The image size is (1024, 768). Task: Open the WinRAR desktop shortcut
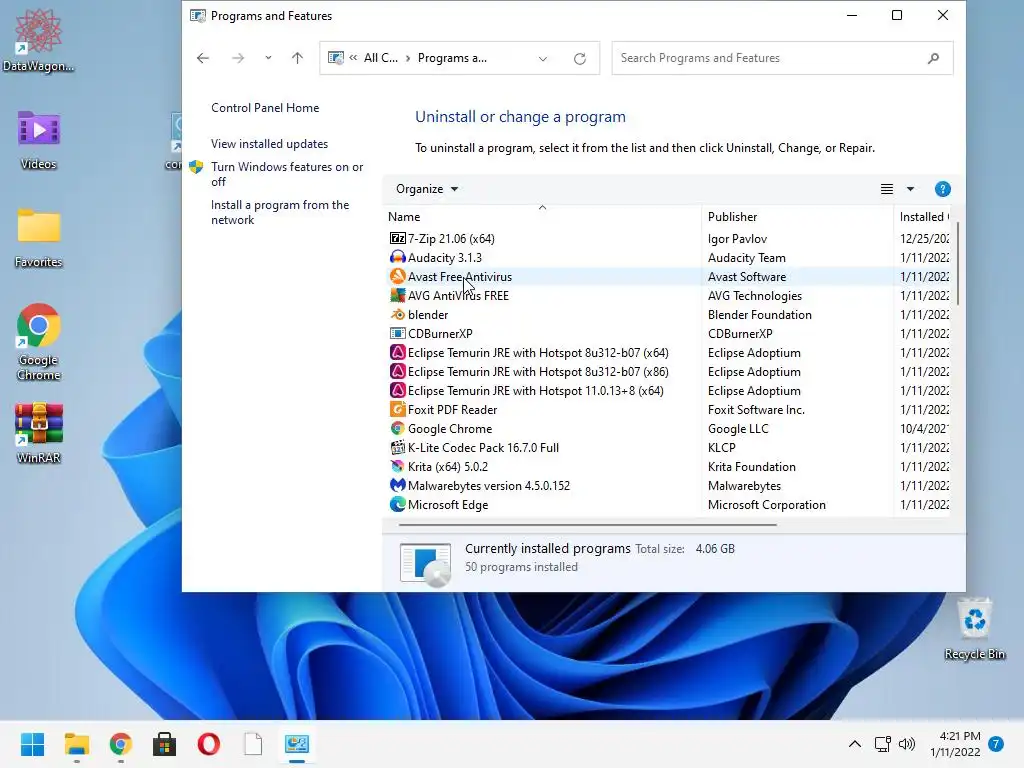point(39,434)
